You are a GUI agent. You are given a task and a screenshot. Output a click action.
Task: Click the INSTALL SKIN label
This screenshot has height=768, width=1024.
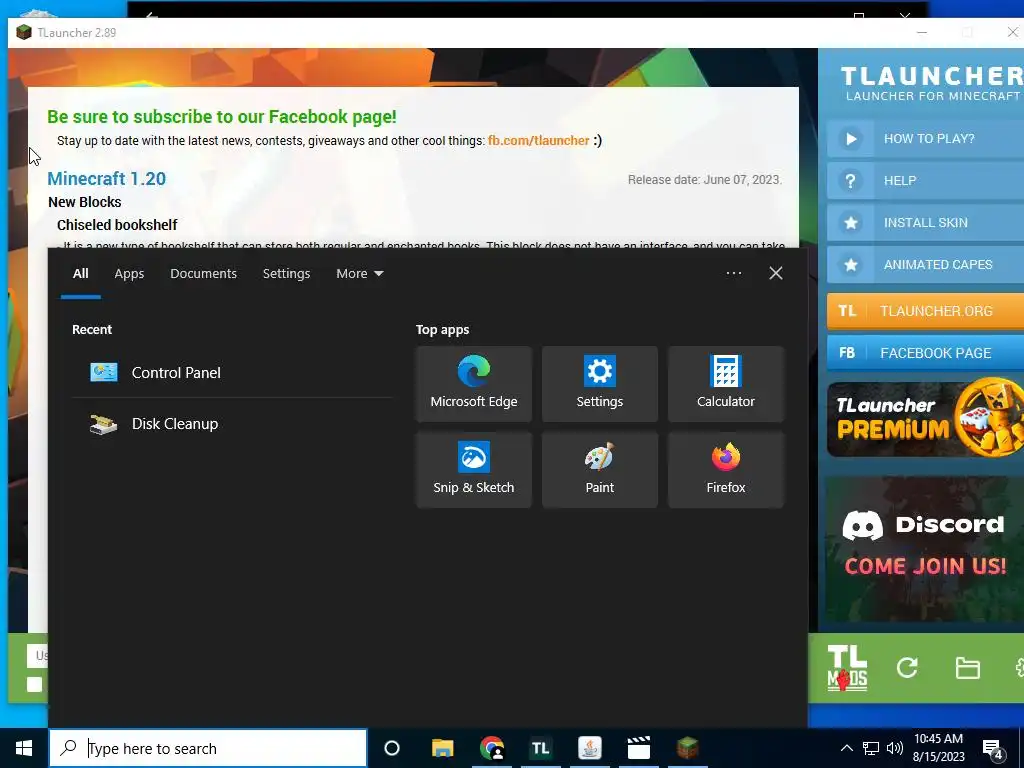coord(925,223)
